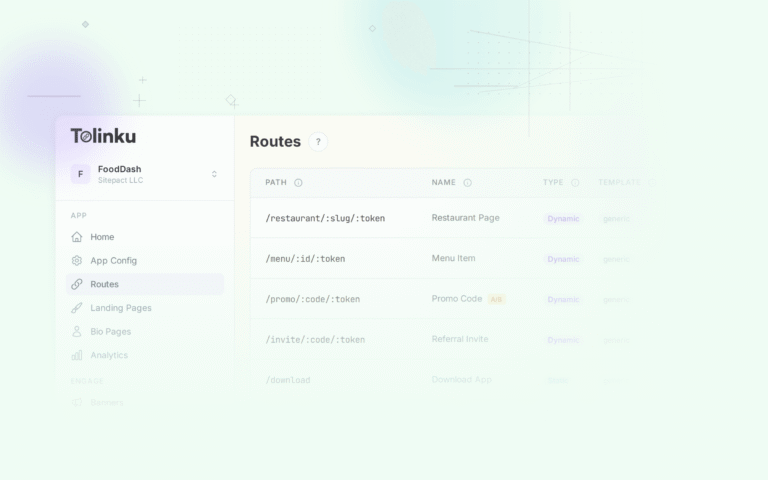Click the Routes help question mark button

(x=318, y=142)
